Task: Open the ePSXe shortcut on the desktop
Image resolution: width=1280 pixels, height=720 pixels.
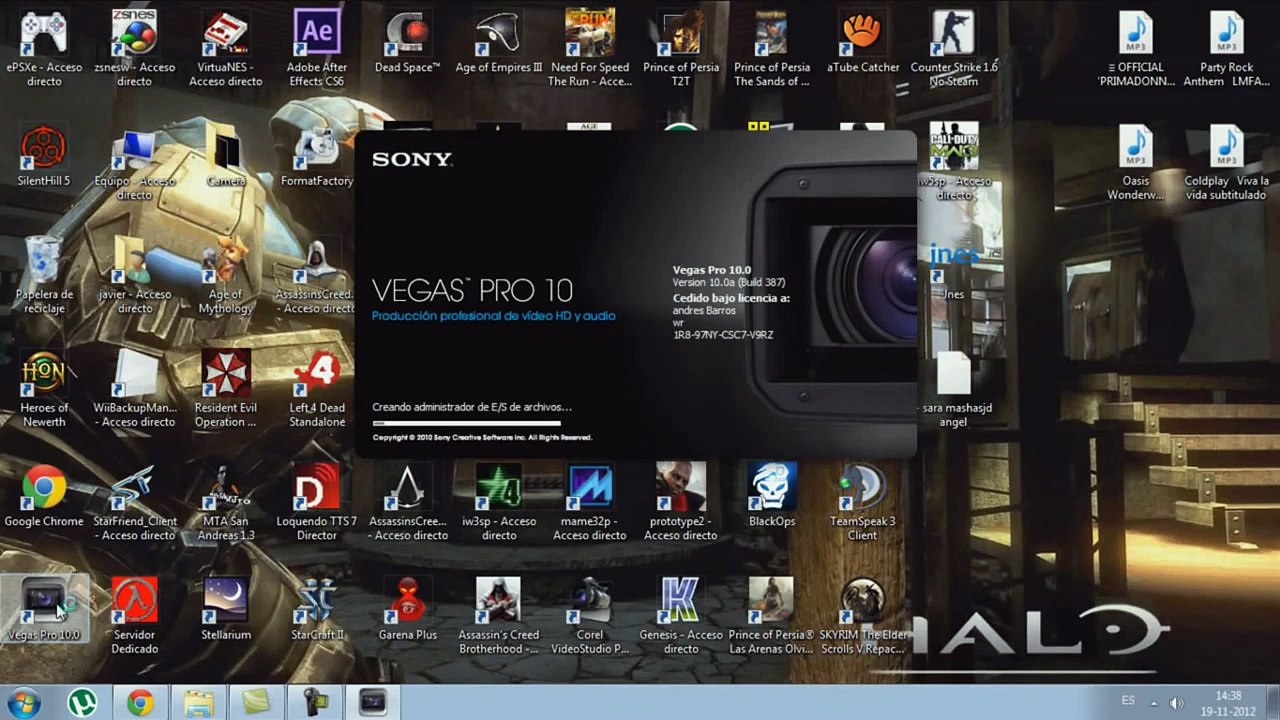Action: pos(44,46)
